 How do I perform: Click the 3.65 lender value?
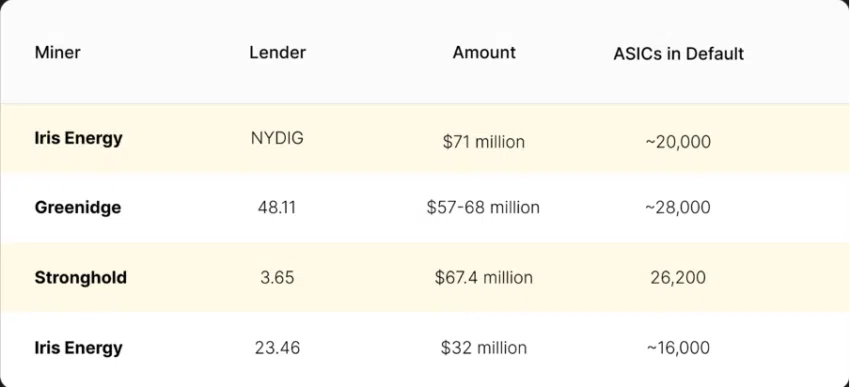coord(277,278)
